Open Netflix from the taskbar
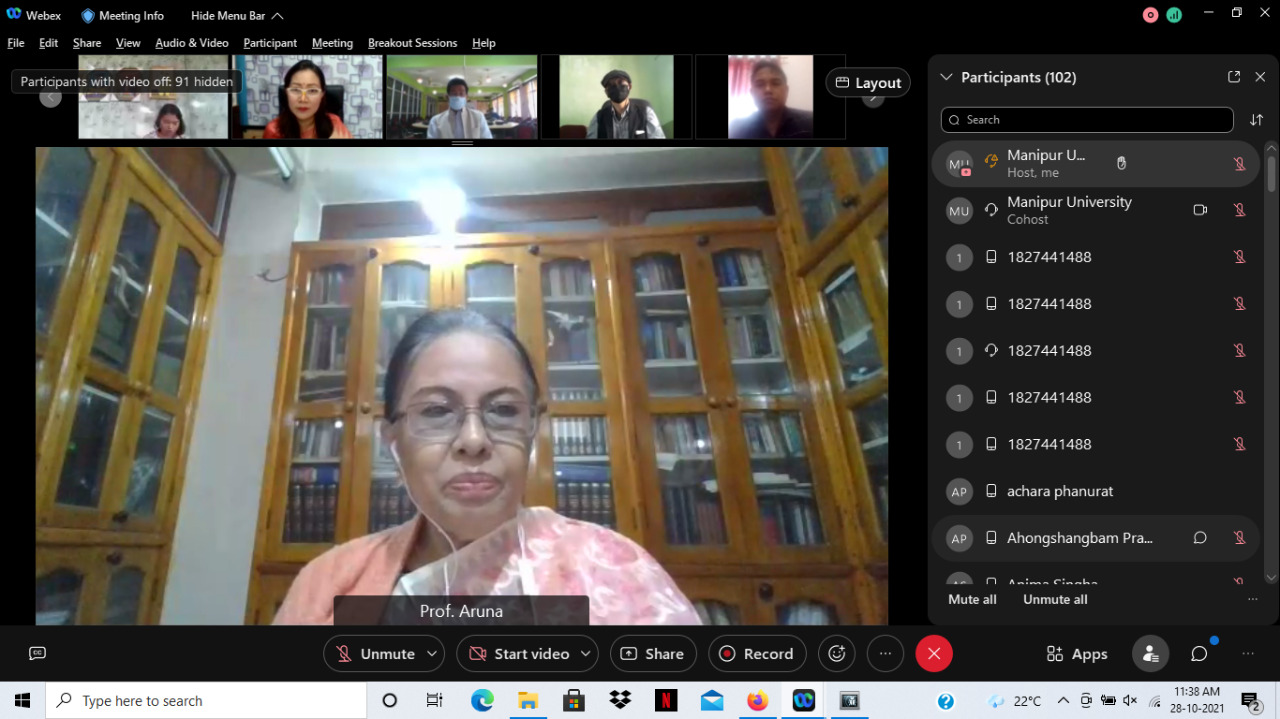 point(666,700)
